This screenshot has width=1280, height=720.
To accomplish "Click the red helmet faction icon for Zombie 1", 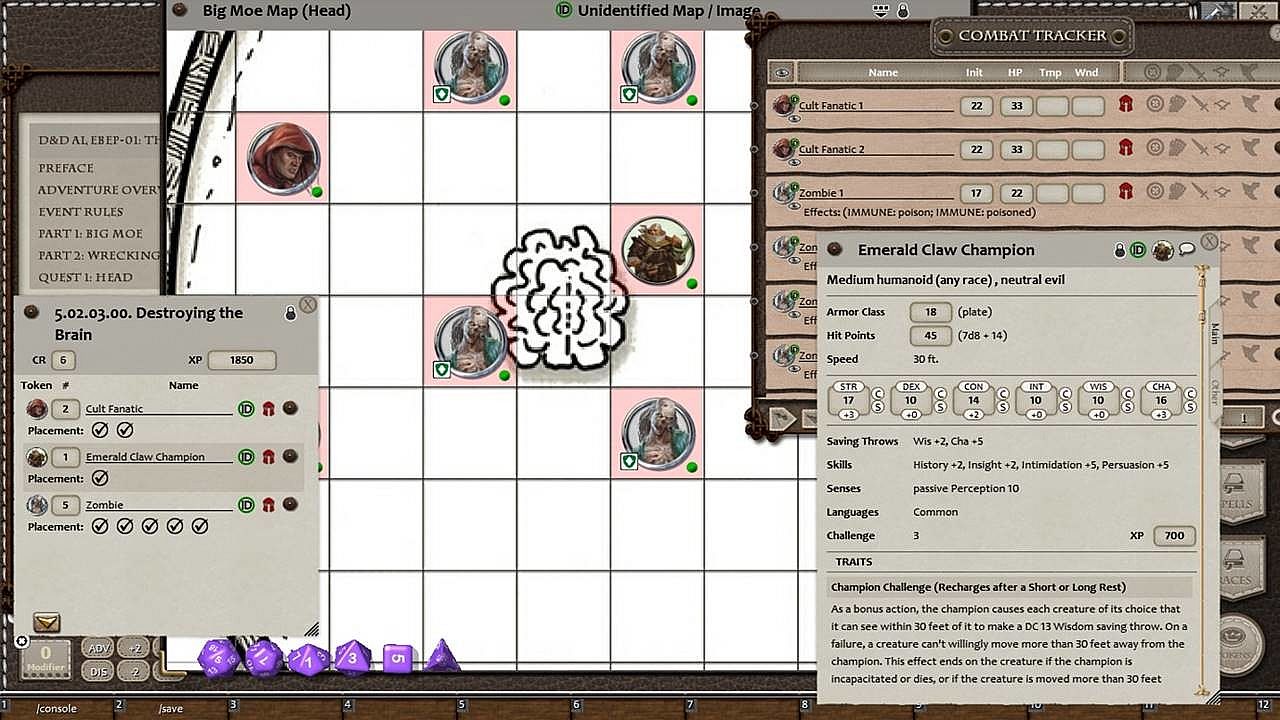I will pos(1126,192).
